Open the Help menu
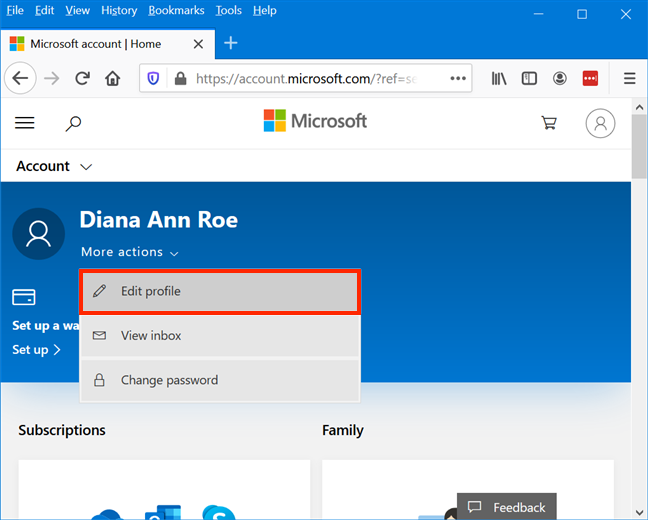 264,10
